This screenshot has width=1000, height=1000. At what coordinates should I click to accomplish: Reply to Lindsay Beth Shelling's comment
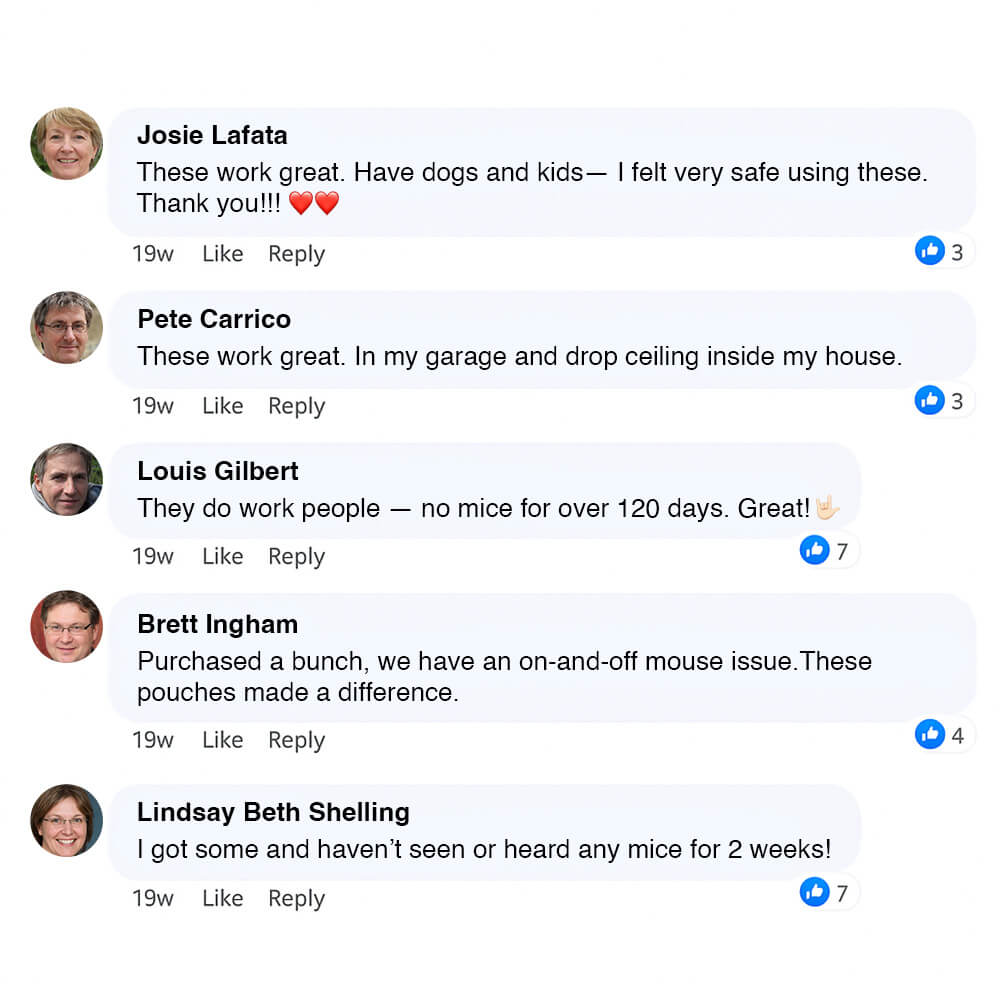296,898
